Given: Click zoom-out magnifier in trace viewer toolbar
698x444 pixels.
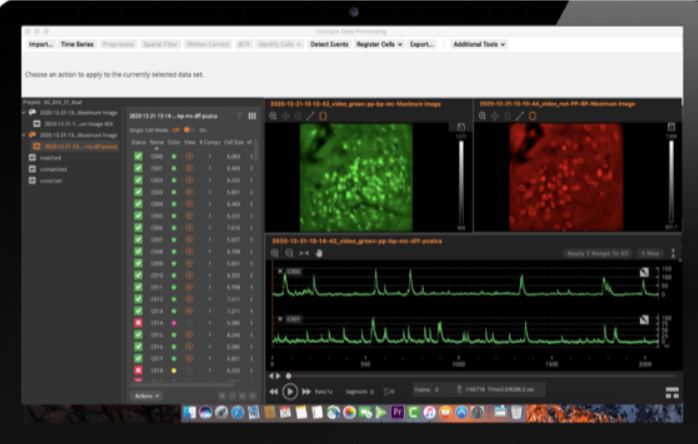Looking at the screenshot, I should point(290,253).
